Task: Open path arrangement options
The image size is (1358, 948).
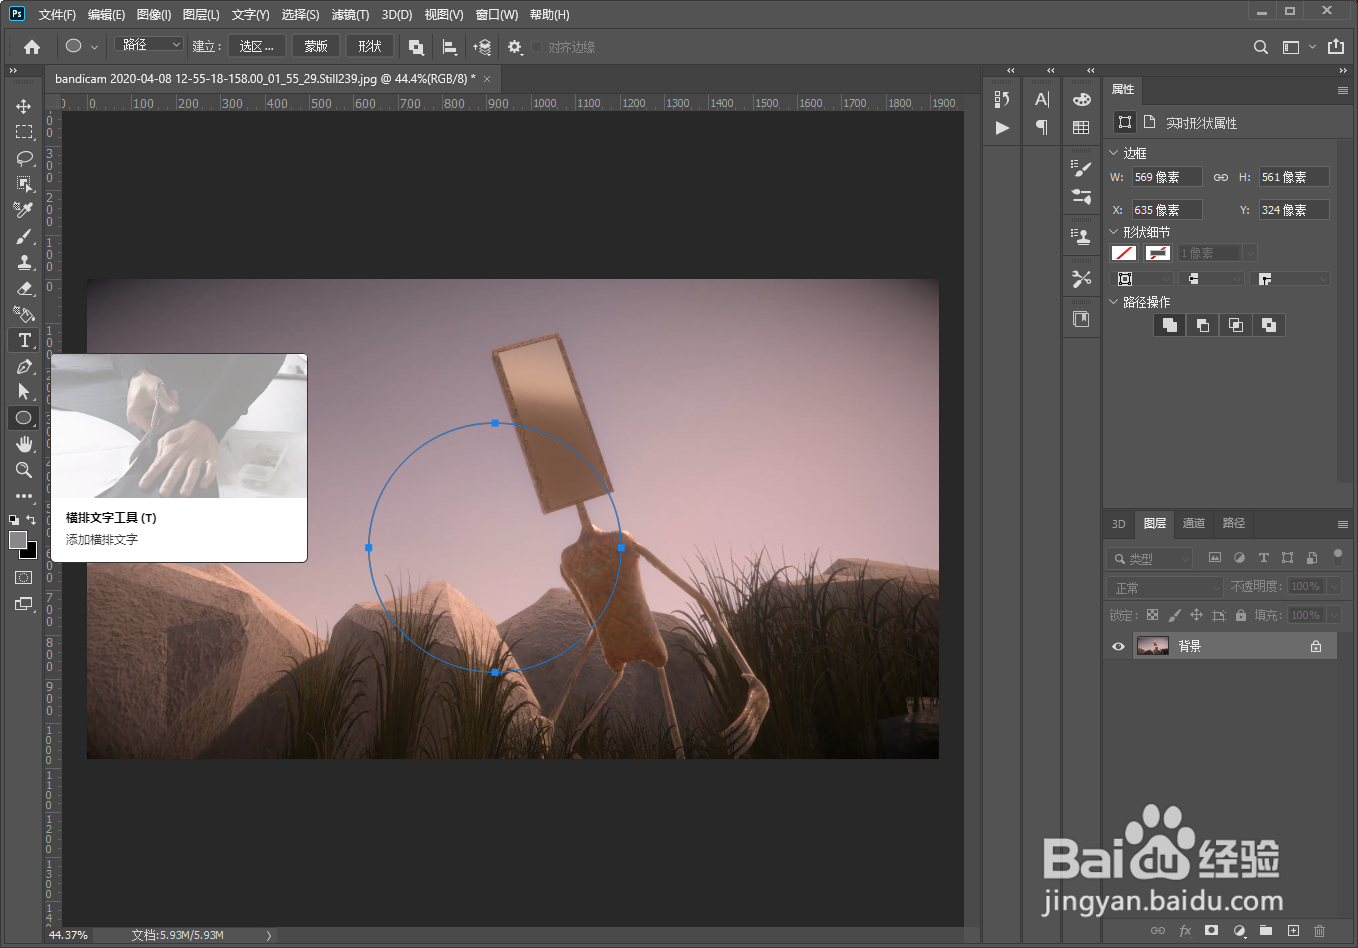Action: [x=482, y=47]
